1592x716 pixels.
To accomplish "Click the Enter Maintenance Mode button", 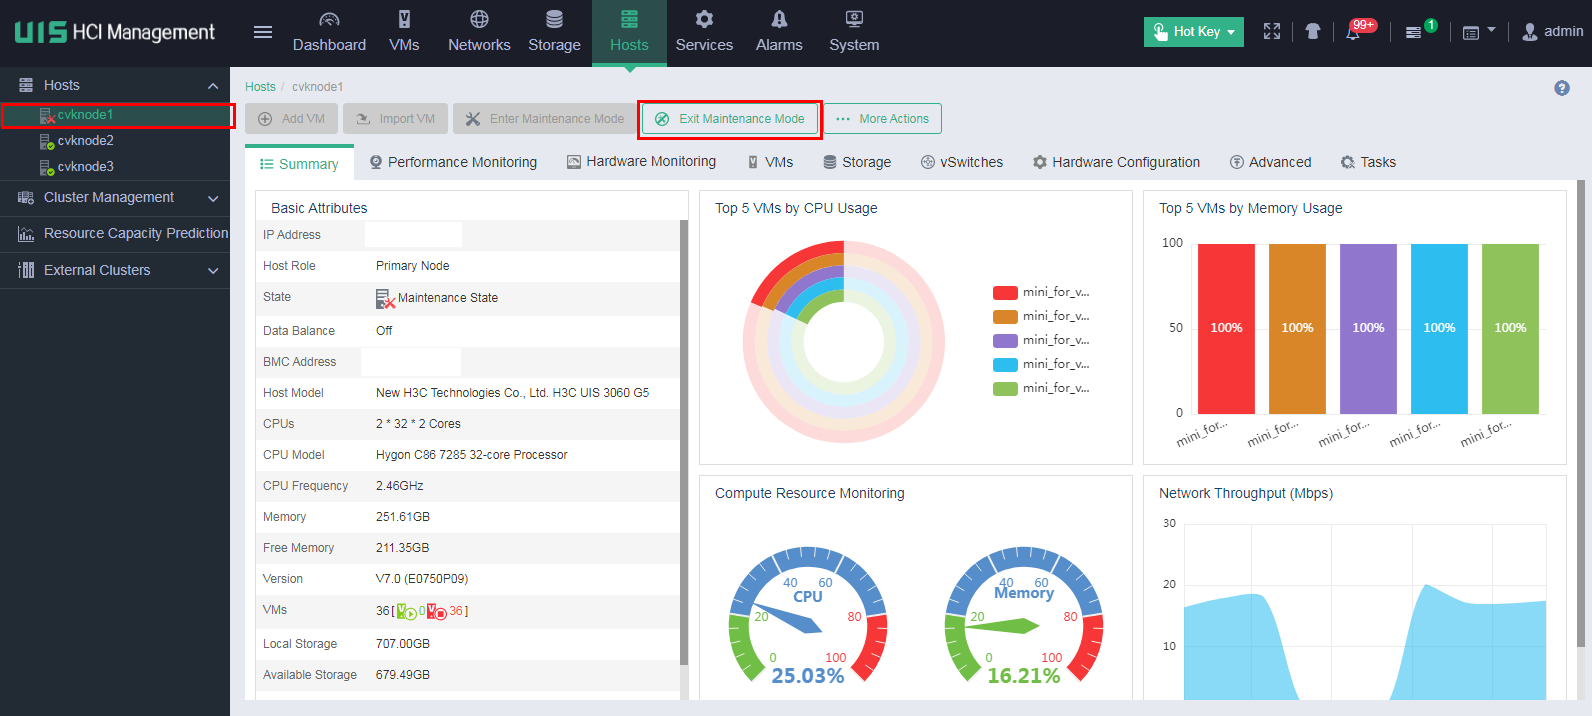I will [x=545, y=119].
